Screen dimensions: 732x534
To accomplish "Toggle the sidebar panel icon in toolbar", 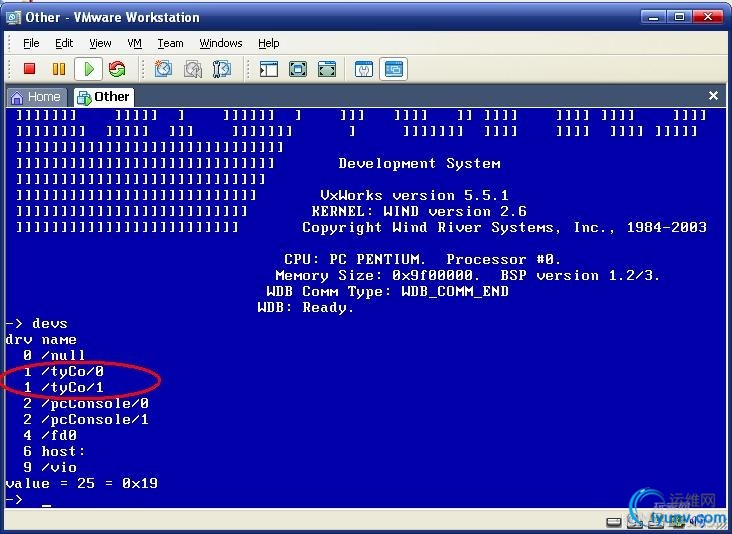I will pyautogui.click(x=268, y=69).
